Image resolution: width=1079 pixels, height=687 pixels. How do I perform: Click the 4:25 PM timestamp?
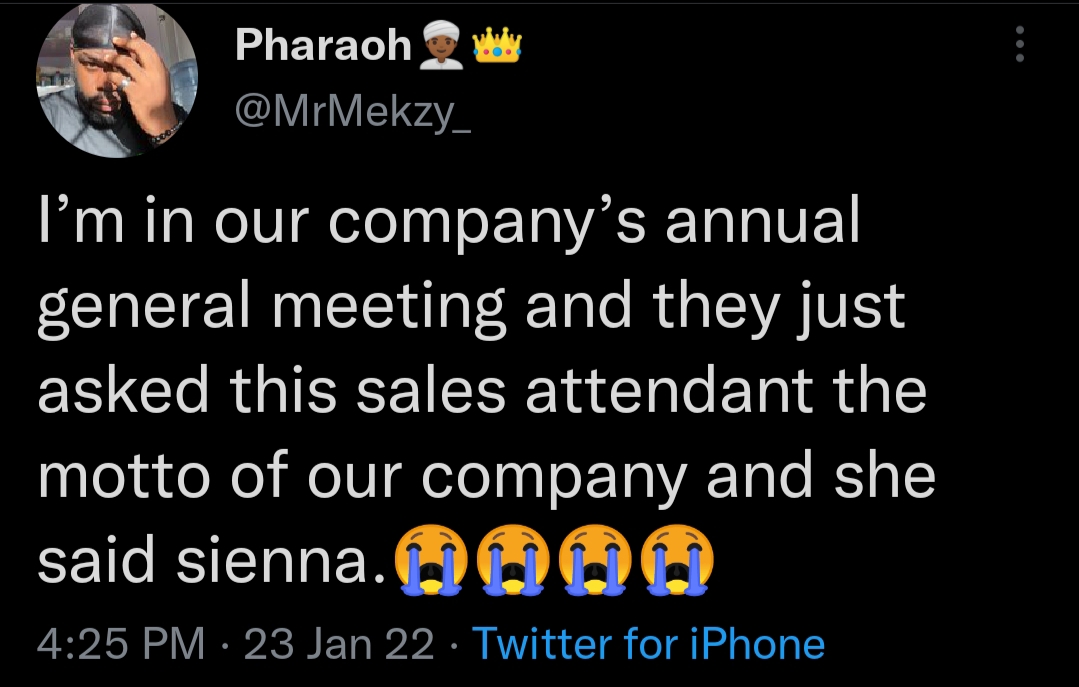point(121,643)
